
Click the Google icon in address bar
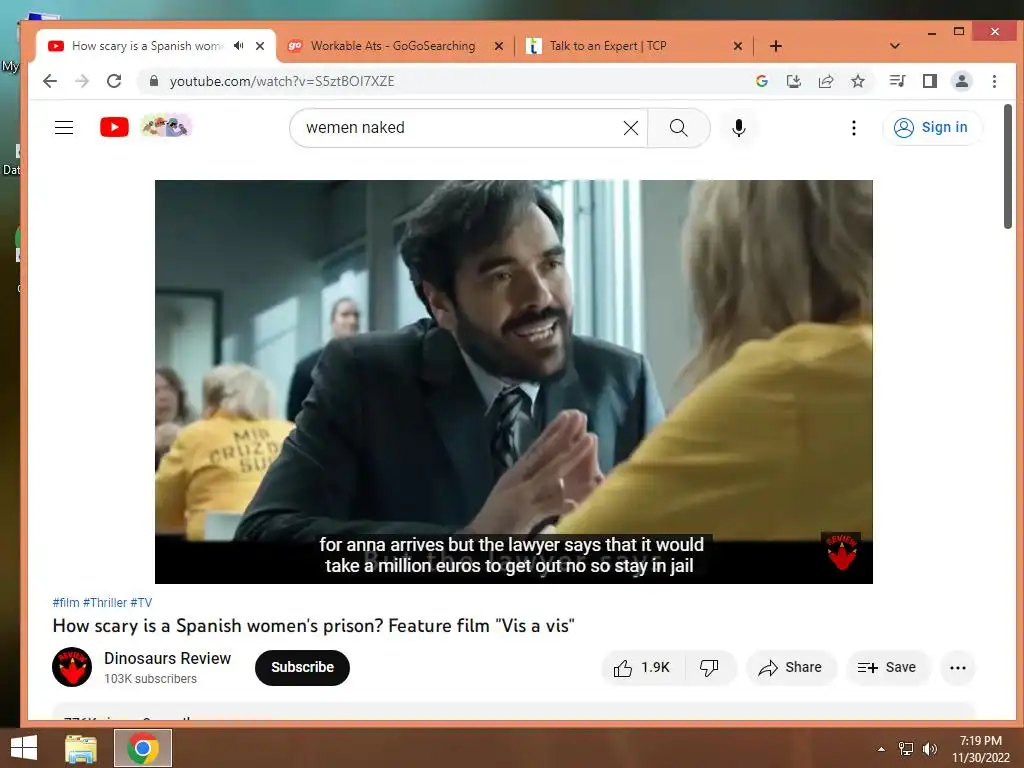(x=761, y=81)
